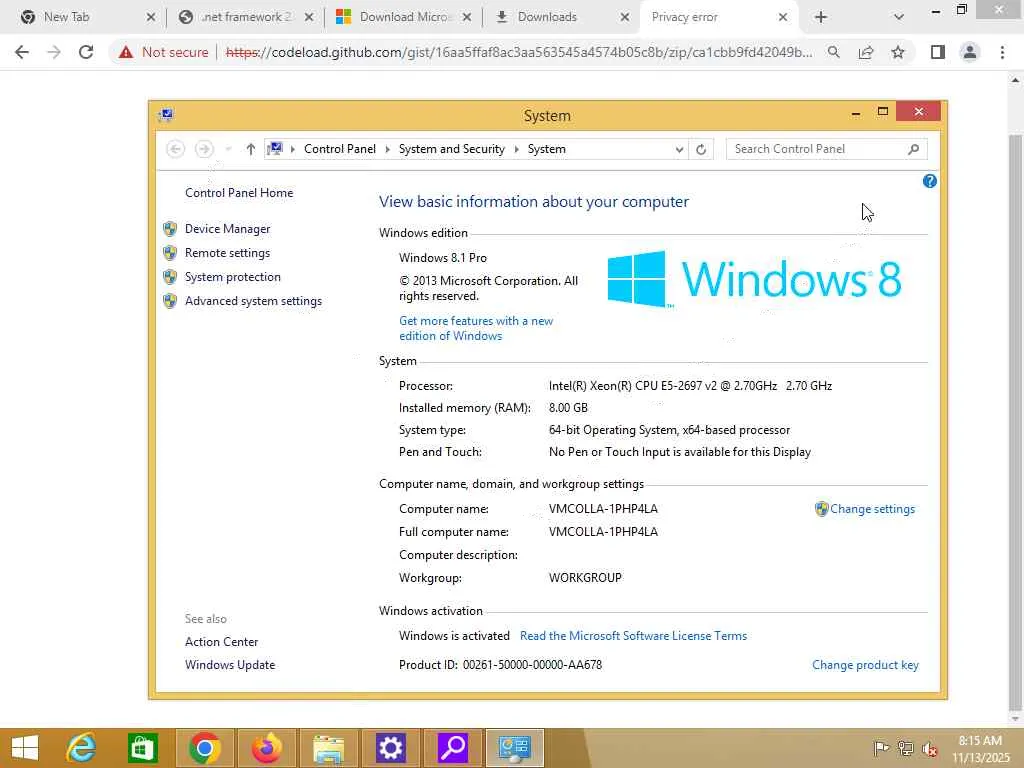Click the Chrome address bar URL

point(519,52)
